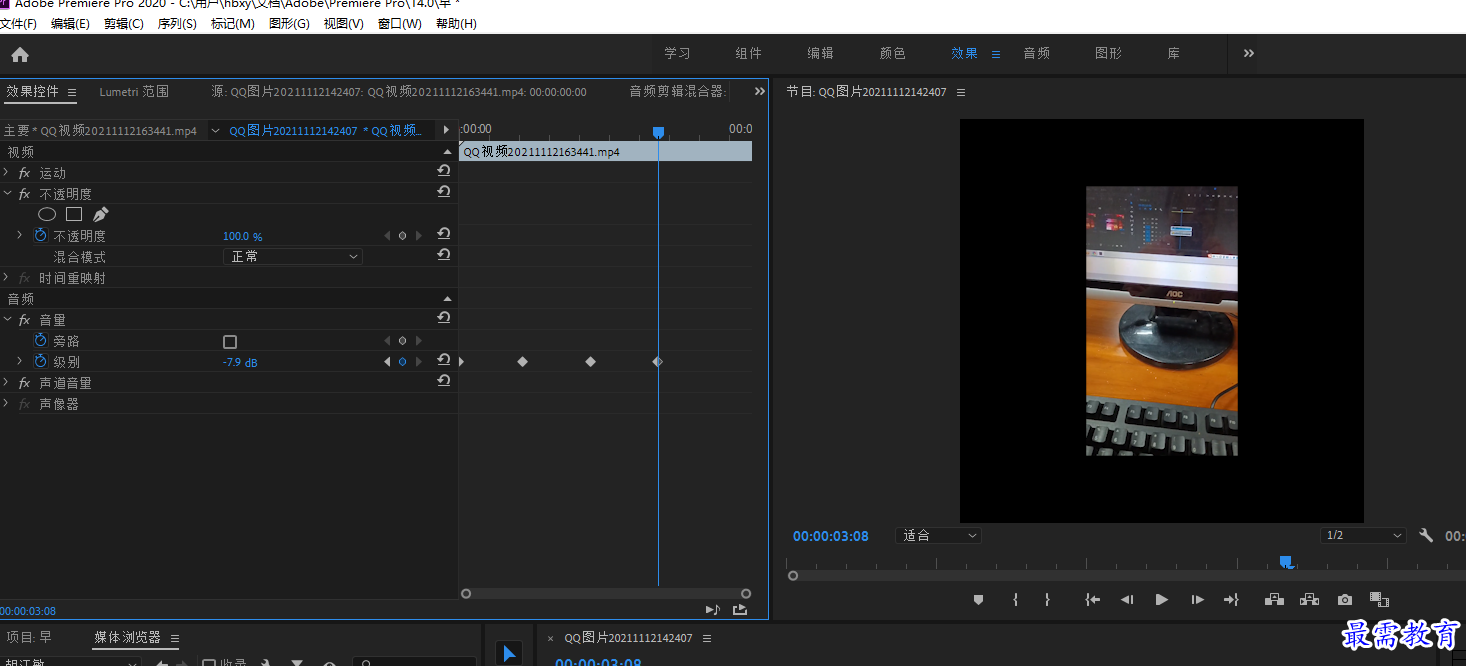Step back one frame
Image resolution: width=1466 pixels, height=666 pixels.
1127,600
